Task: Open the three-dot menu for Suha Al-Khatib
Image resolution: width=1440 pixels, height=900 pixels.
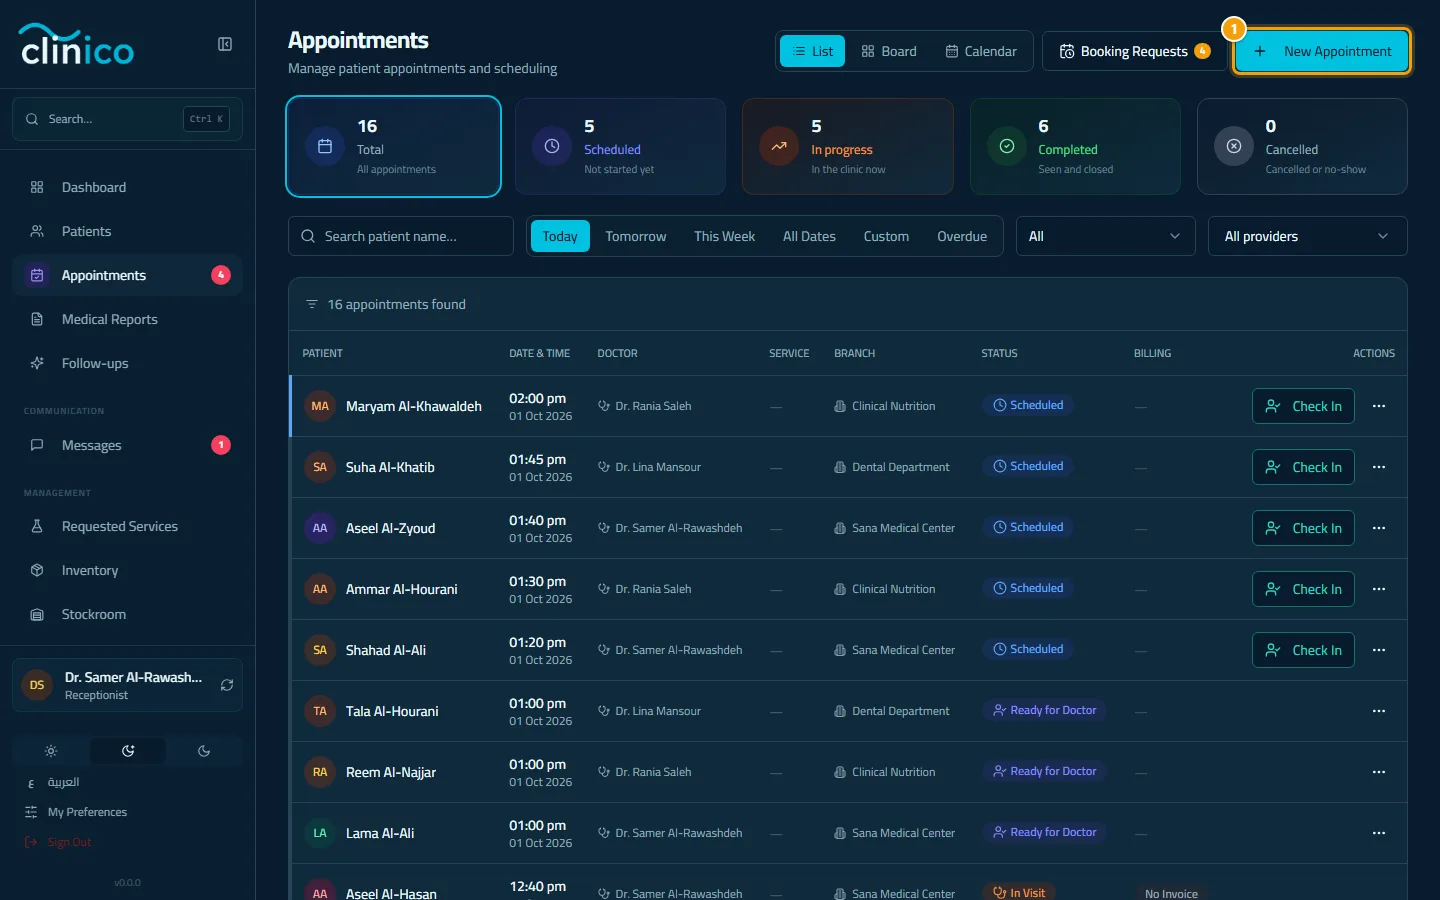Action: (1379, 467)
